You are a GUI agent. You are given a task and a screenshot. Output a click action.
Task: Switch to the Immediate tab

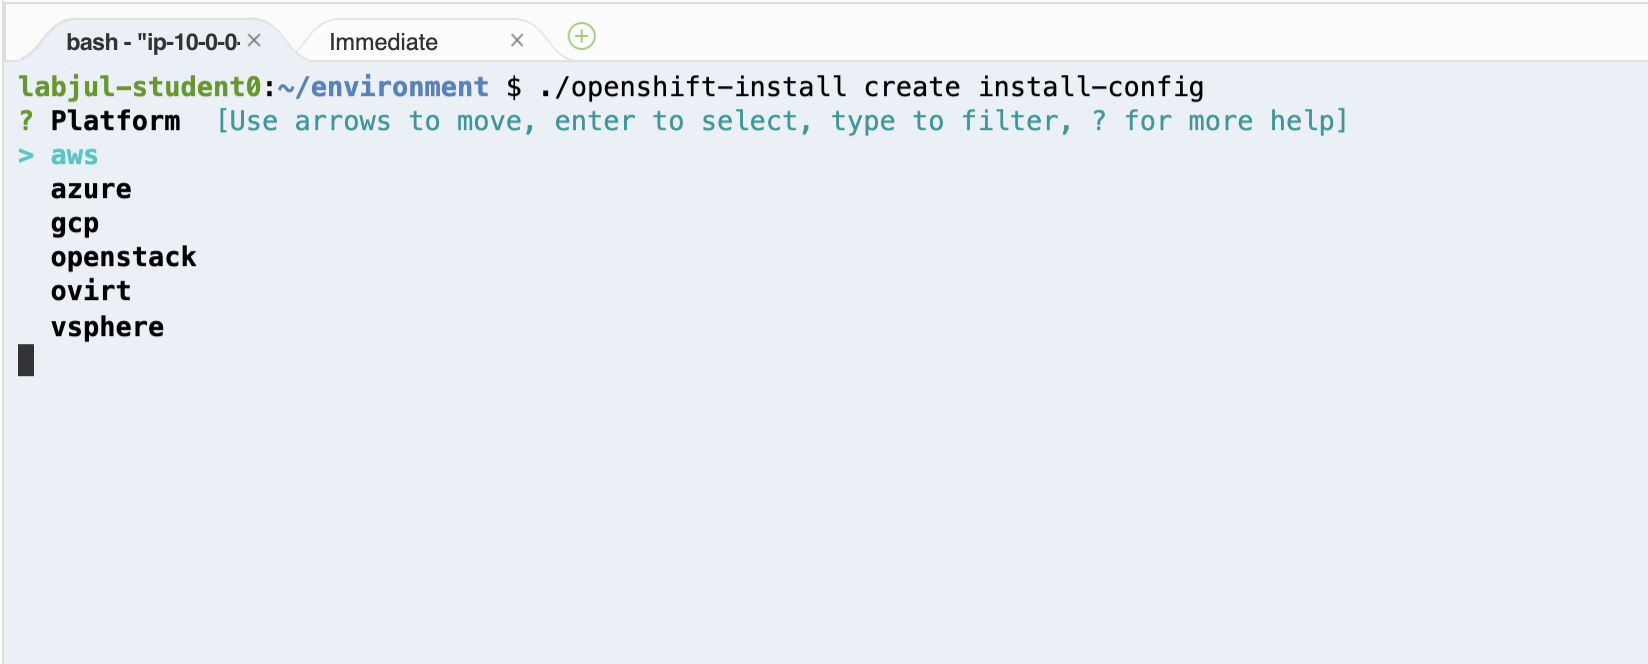coord(383,42)
